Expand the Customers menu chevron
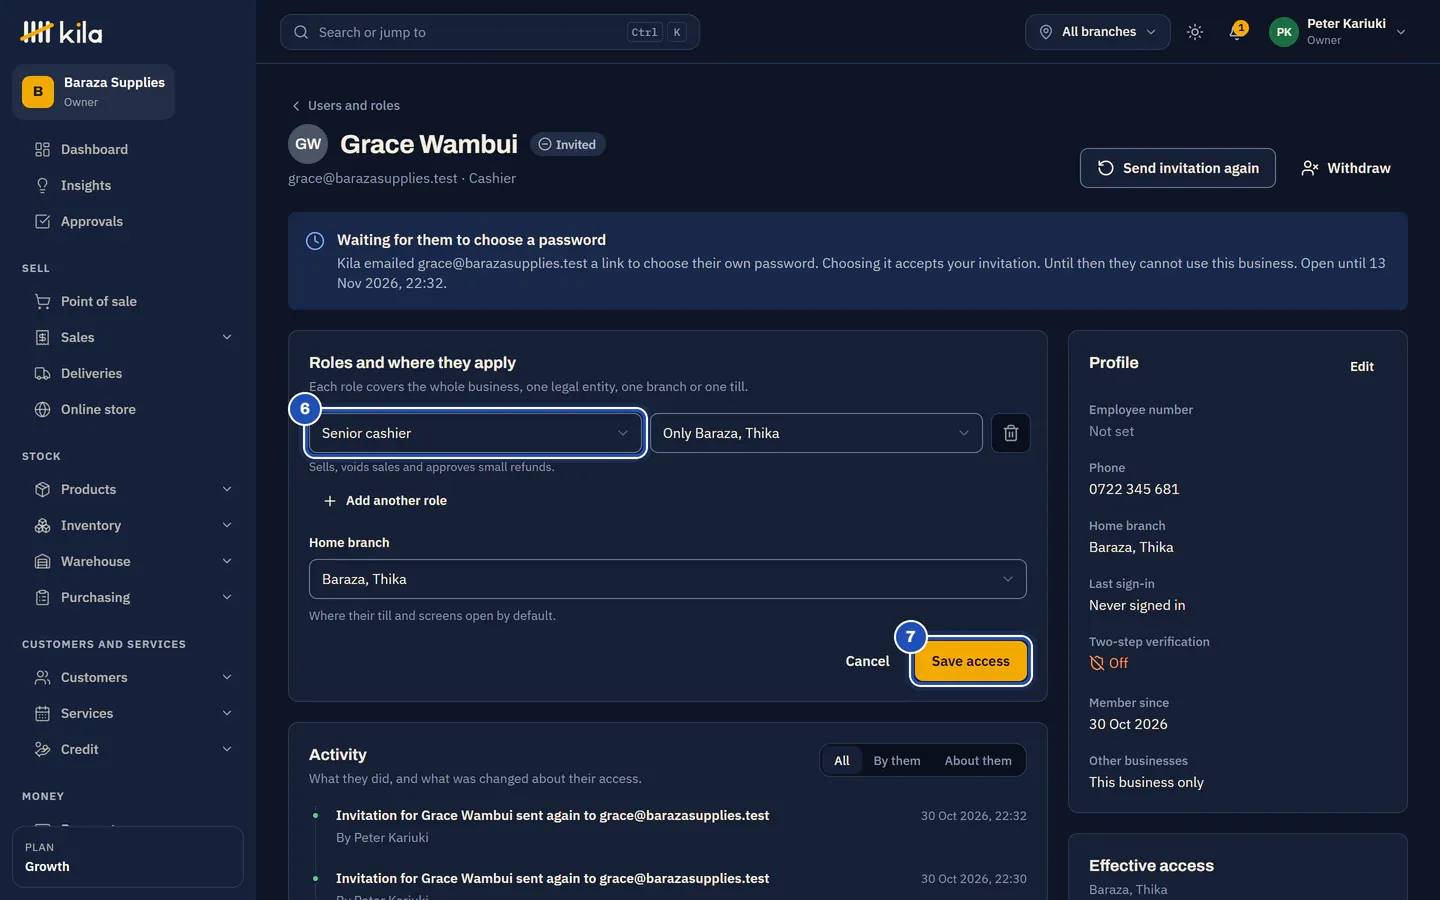This screenshot has width=1440, height=900. point(227,677)
